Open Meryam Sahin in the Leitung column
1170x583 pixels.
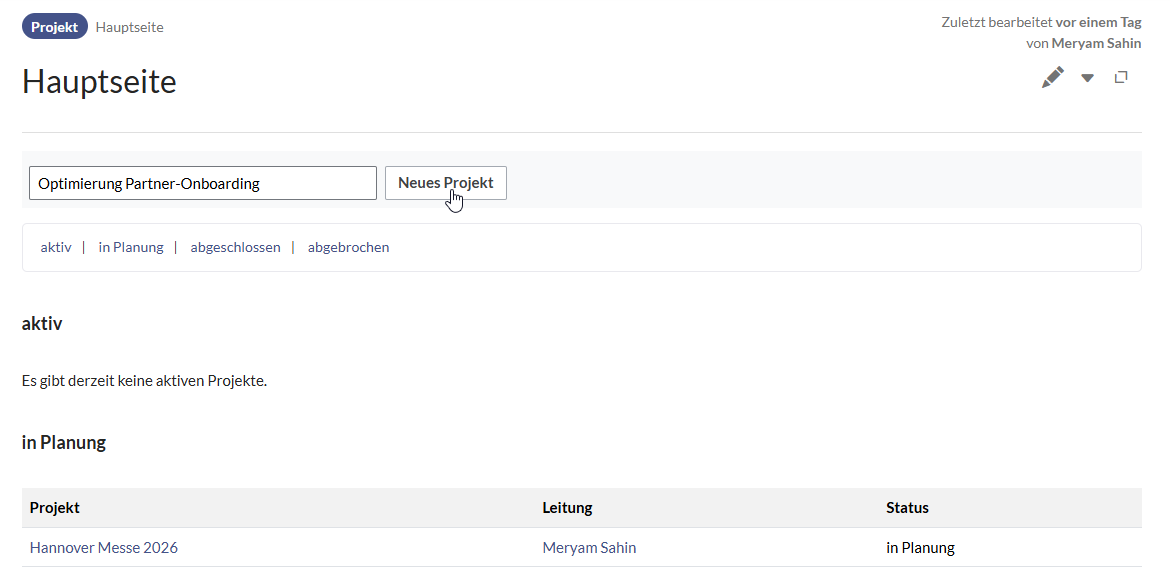pyautogui.click(x=589, y=547)
